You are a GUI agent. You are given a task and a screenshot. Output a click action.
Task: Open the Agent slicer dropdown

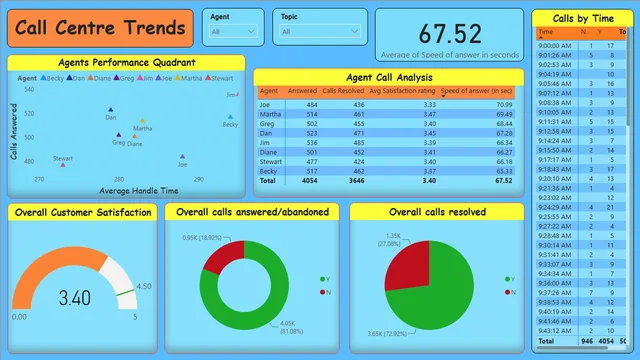click(x=233, y=31)
